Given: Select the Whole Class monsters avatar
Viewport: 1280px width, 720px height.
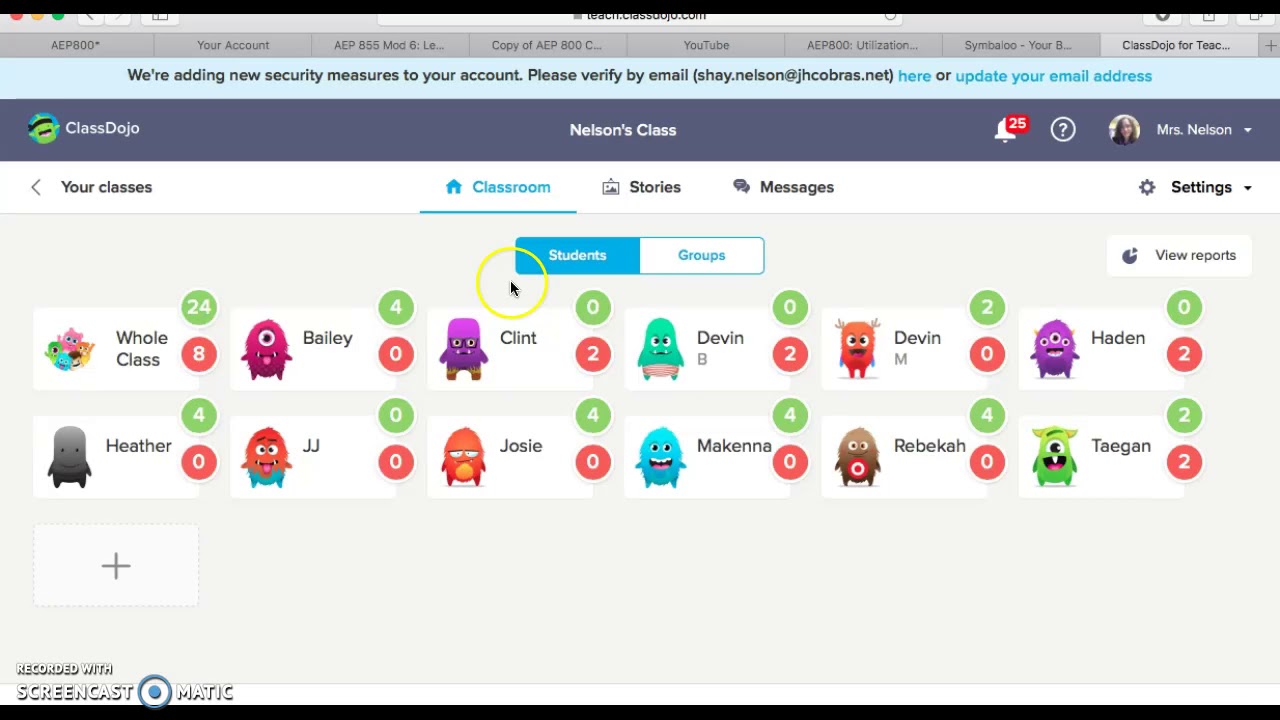Looking at the screenshot, I should [70, 349].
